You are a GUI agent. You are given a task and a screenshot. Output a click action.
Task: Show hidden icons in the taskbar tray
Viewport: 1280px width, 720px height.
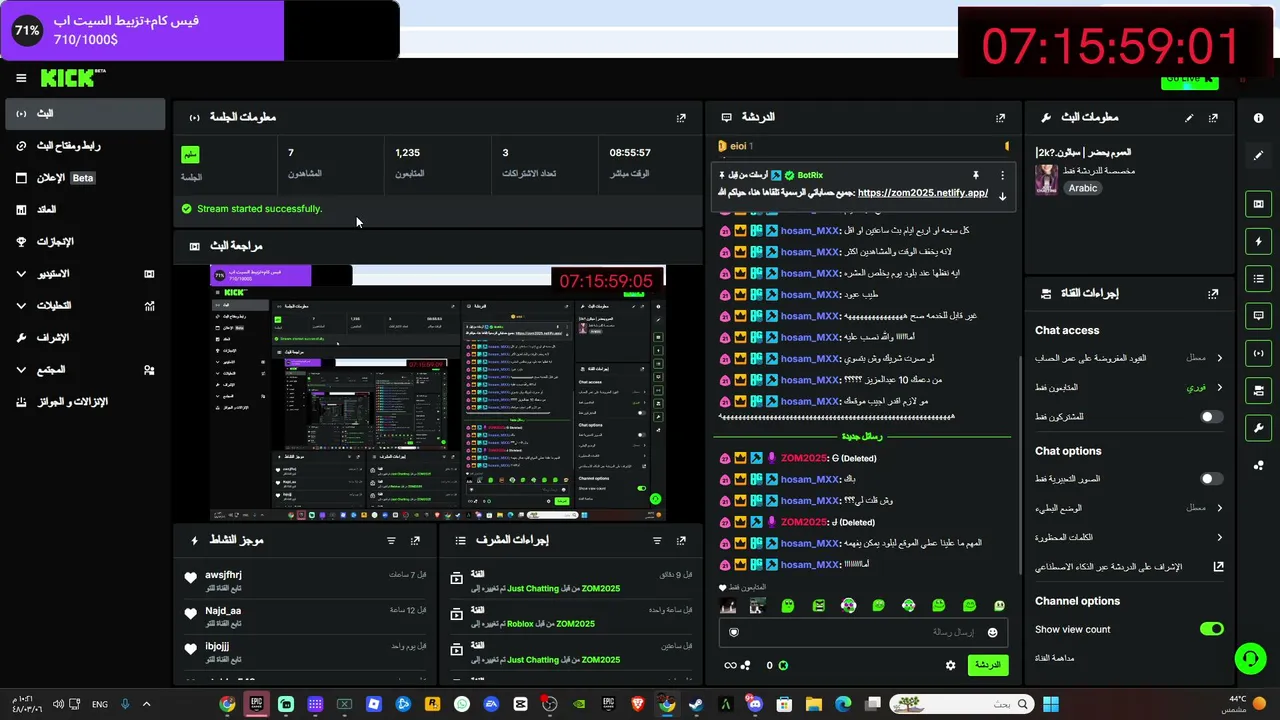(x=147, y=704)
